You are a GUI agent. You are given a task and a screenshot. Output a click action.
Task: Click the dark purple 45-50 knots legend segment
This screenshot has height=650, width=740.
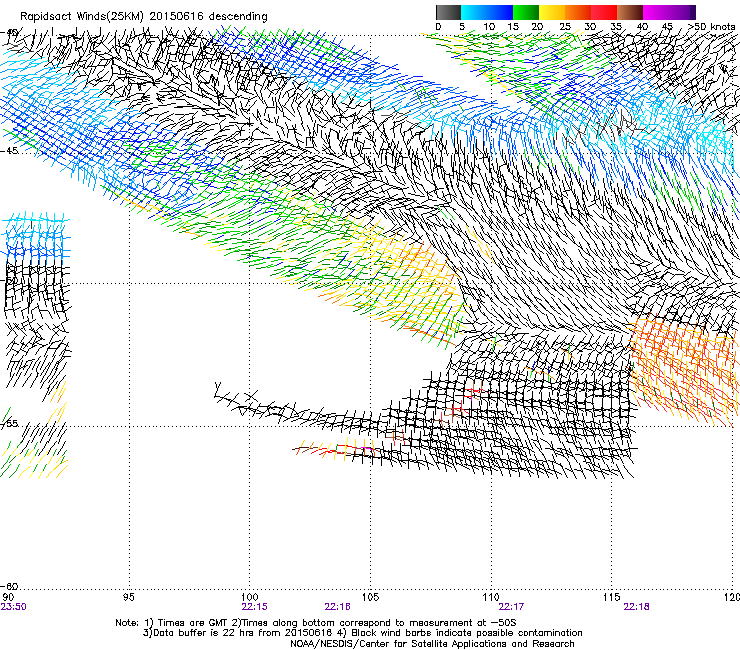click(682, 12)
